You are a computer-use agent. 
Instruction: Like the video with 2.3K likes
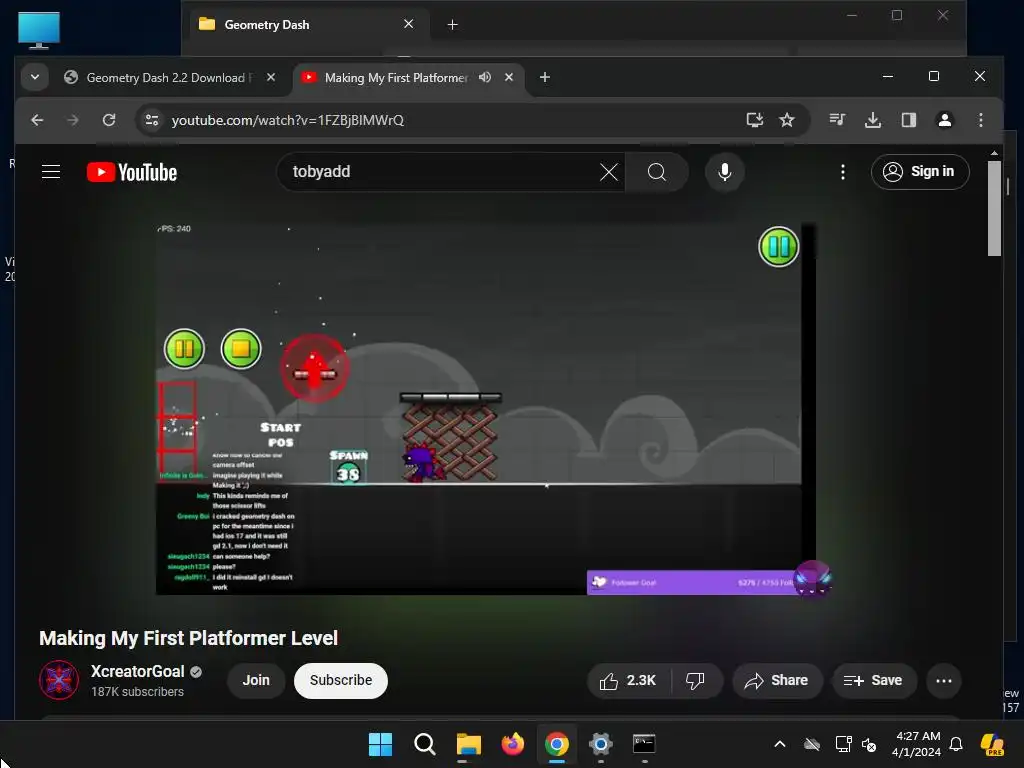point(628,681)
